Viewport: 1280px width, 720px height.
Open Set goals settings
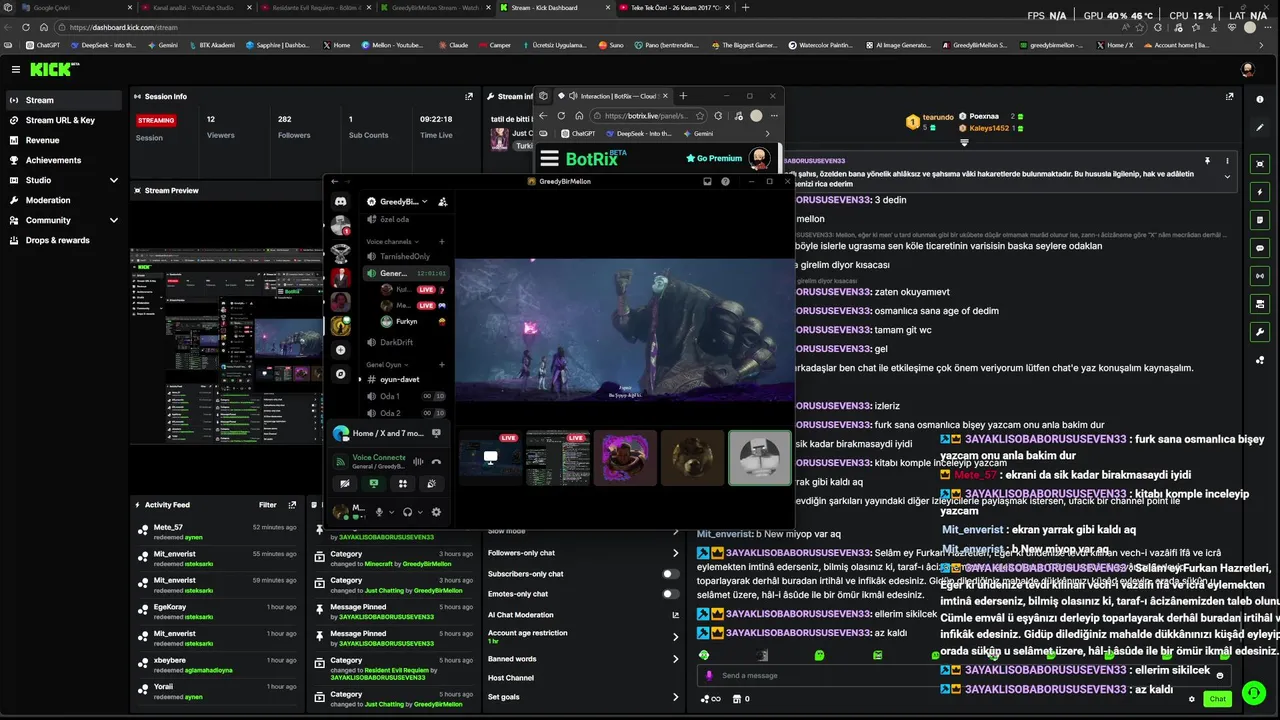coord(583,697)
